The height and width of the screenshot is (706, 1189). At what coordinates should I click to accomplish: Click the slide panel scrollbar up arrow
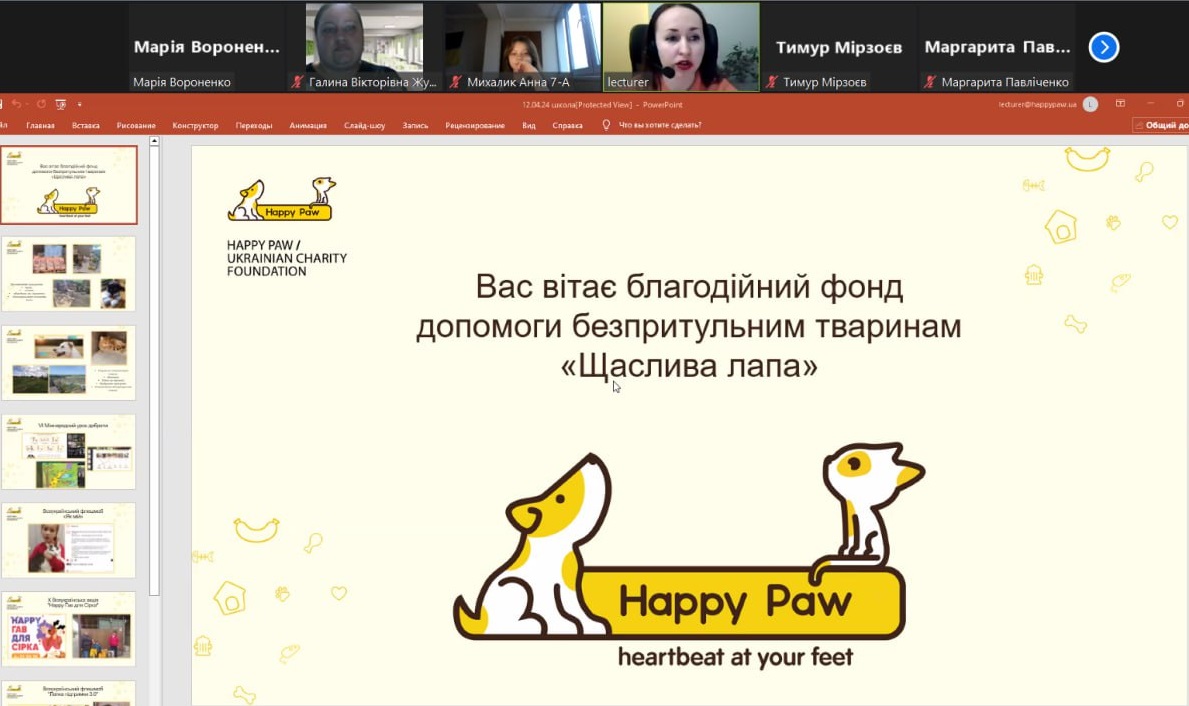tap(154, 142)
